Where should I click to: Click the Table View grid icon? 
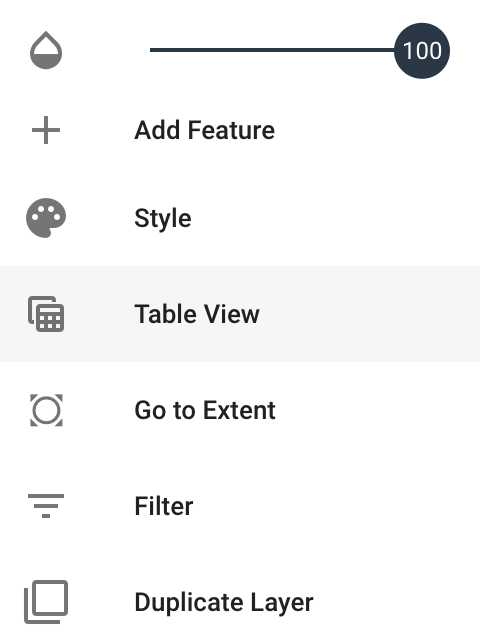(46, 314)
